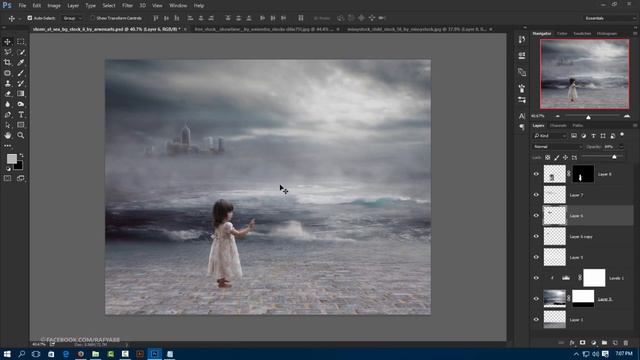
Task: Select the Gradient tool
Action: click(21, 94)
